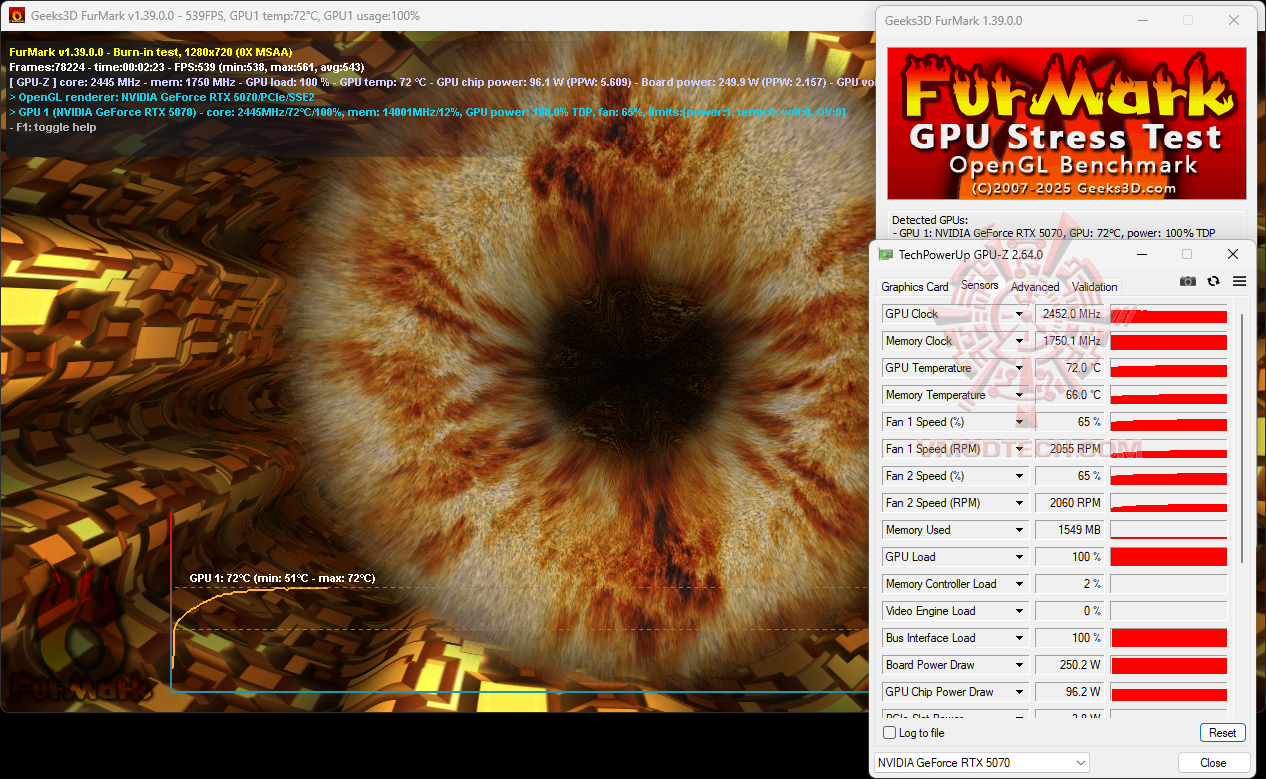Screen dimensions: 1266x779
Task: Open the NVIDIA GeForce RTX 5070 selector
Action: 982,763
